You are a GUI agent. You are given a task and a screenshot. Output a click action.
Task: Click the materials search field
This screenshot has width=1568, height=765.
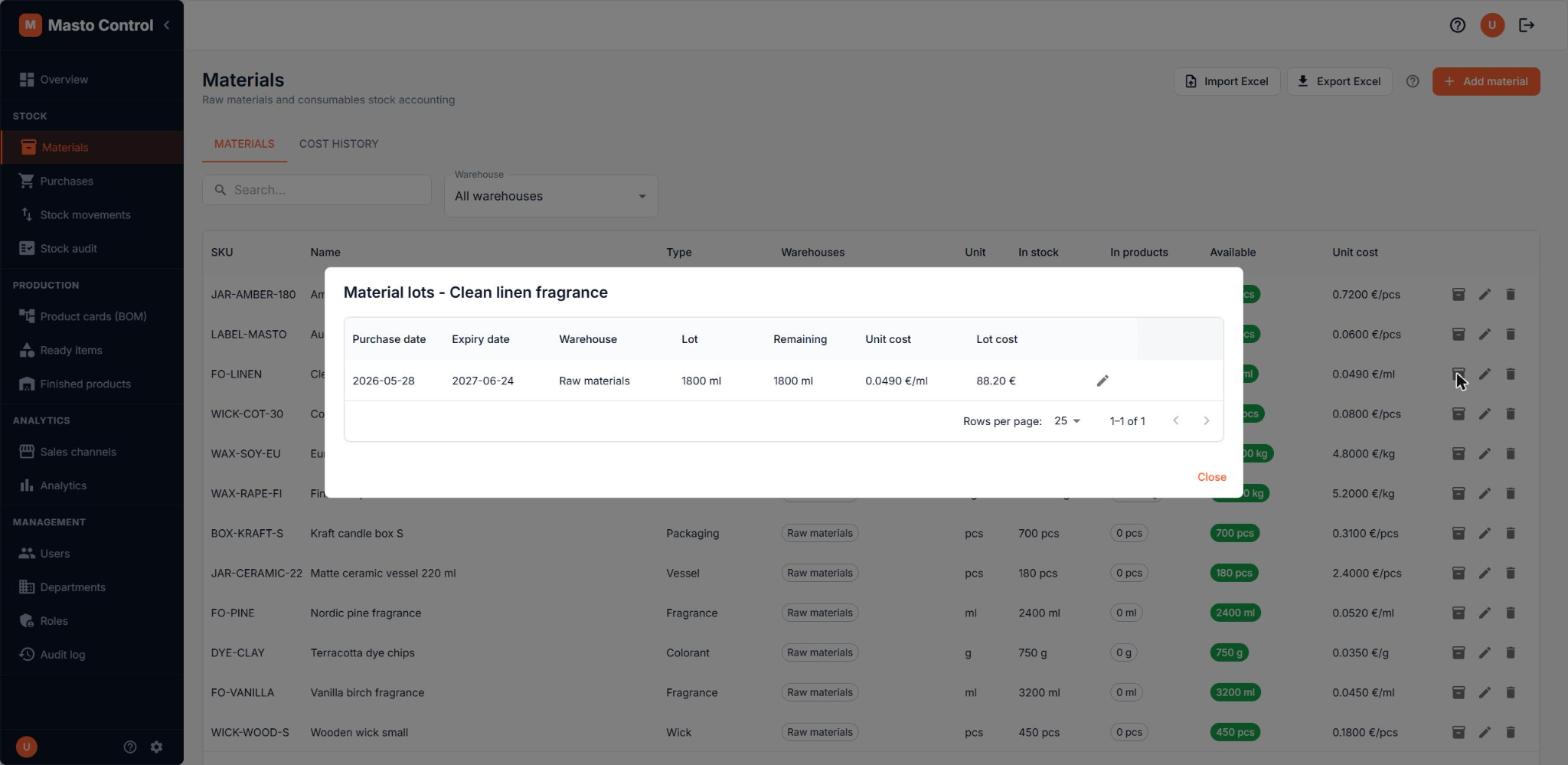[317, 190]
